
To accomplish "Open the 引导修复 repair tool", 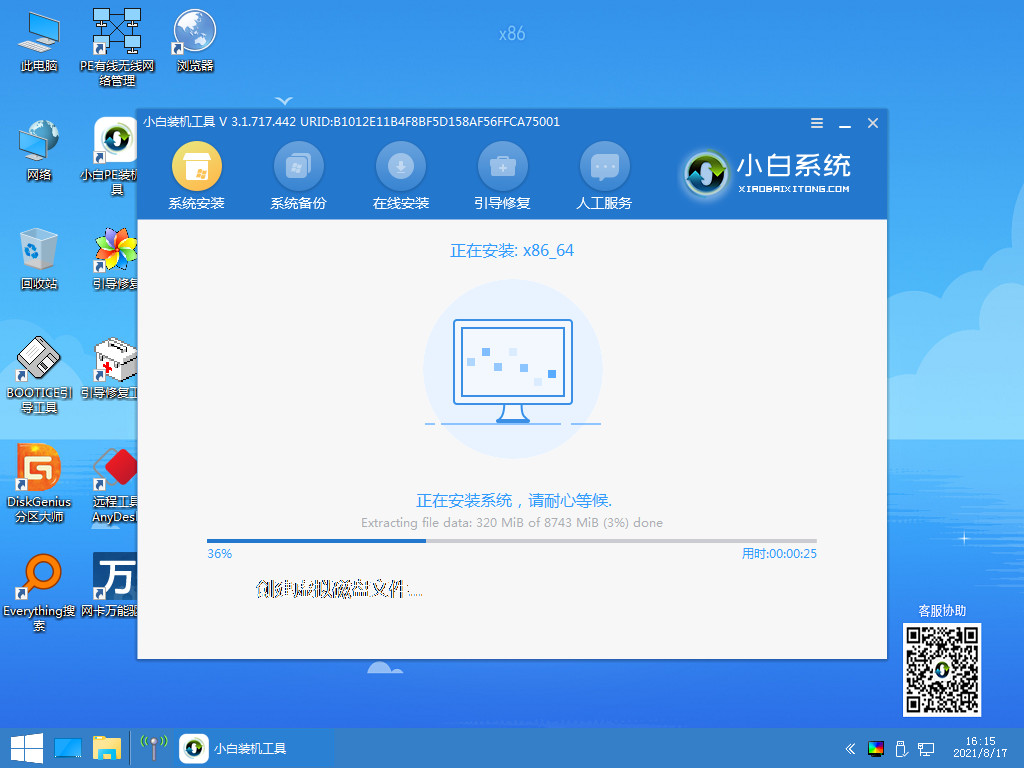I will coord(502,167).
